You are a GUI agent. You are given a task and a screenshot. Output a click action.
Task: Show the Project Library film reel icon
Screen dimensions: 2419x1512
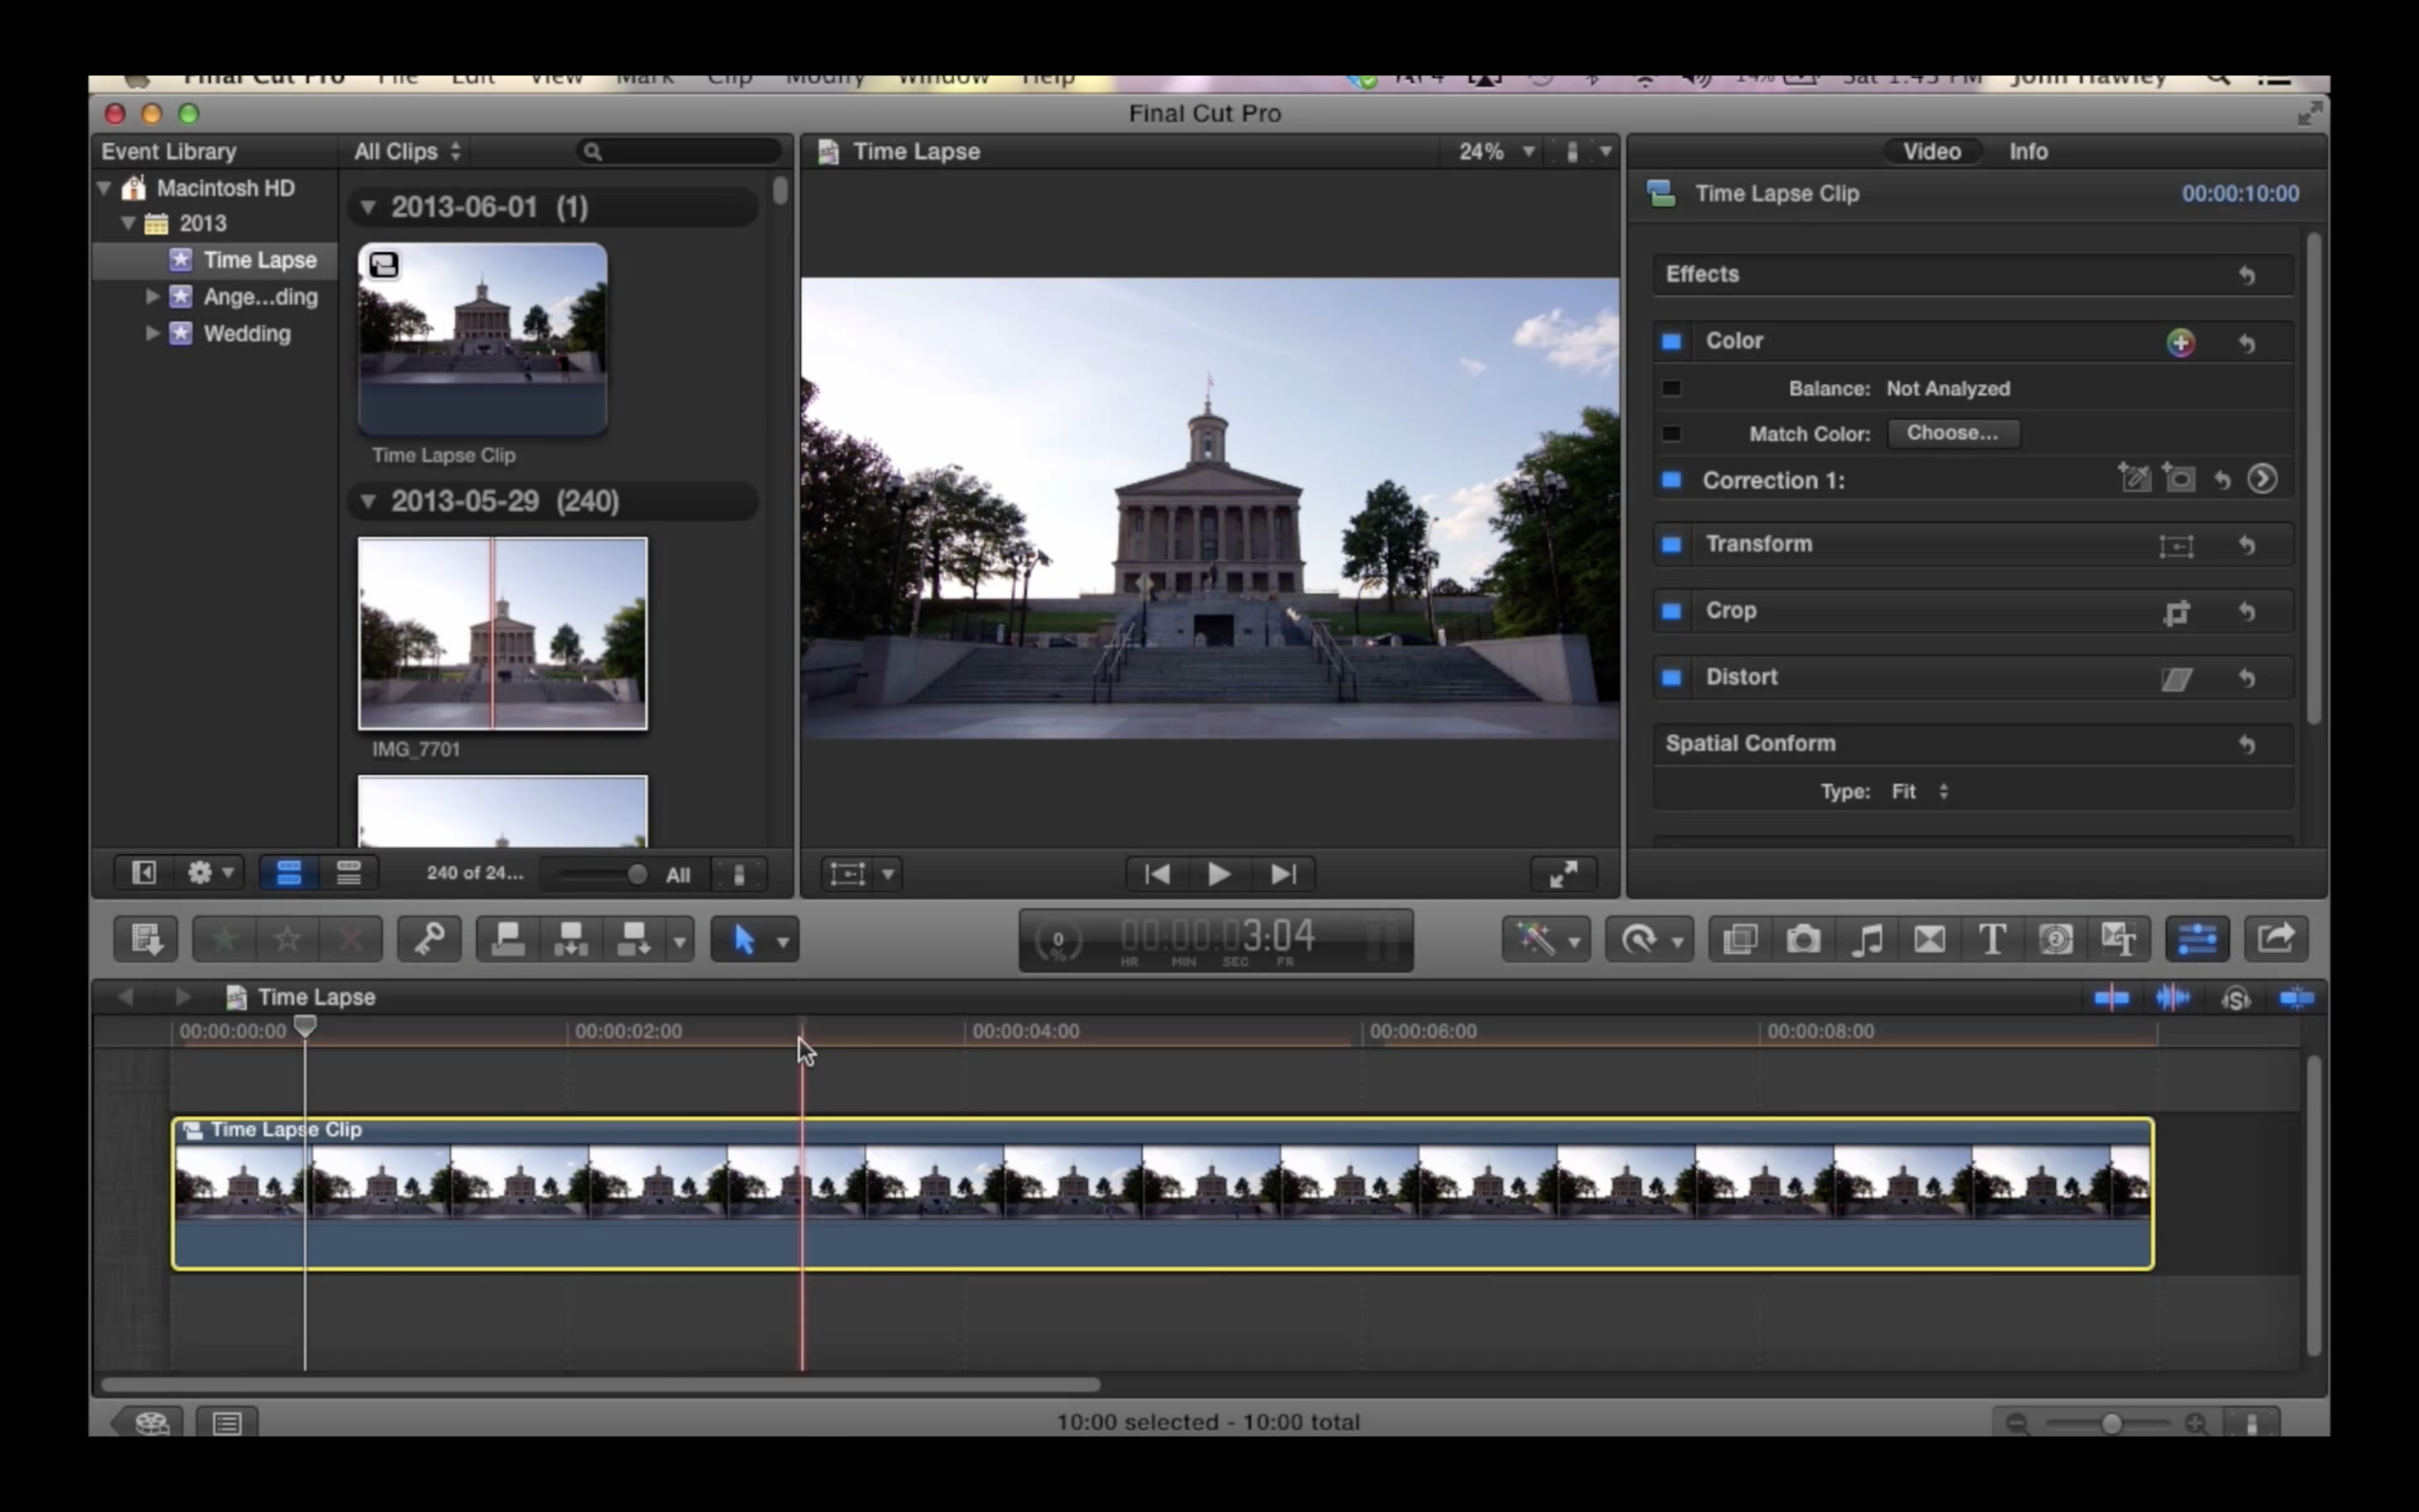click(x=151, y=1422)
